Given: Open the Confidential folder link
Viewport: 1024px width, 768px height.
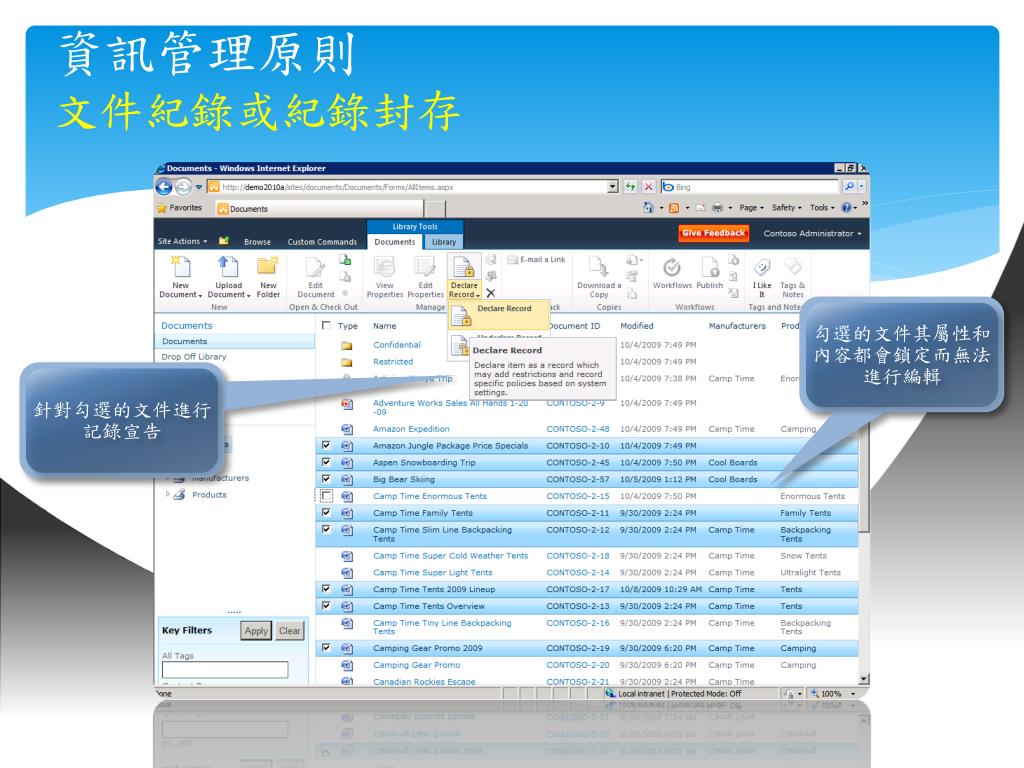Looking at the screenshot, I should [397, 345].
